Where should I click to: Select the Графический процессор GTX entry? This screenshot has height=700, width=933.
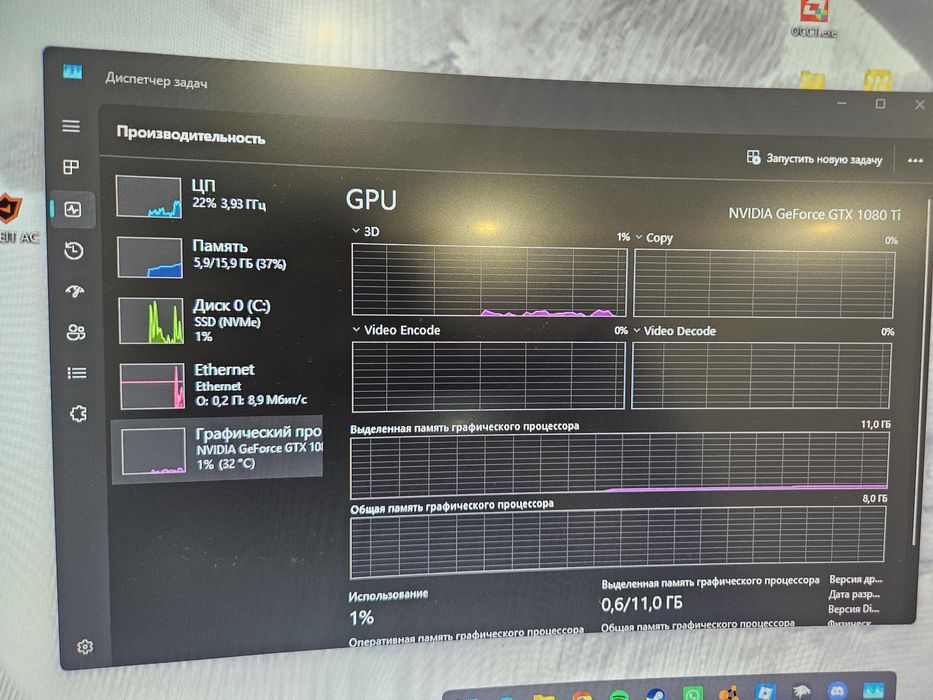(x=217, y=449)
